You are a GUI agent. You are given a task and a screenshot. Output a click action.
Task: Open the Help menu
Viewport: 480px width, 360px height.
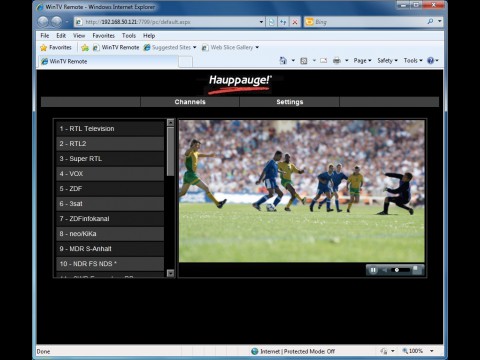[x=149, y=36]
